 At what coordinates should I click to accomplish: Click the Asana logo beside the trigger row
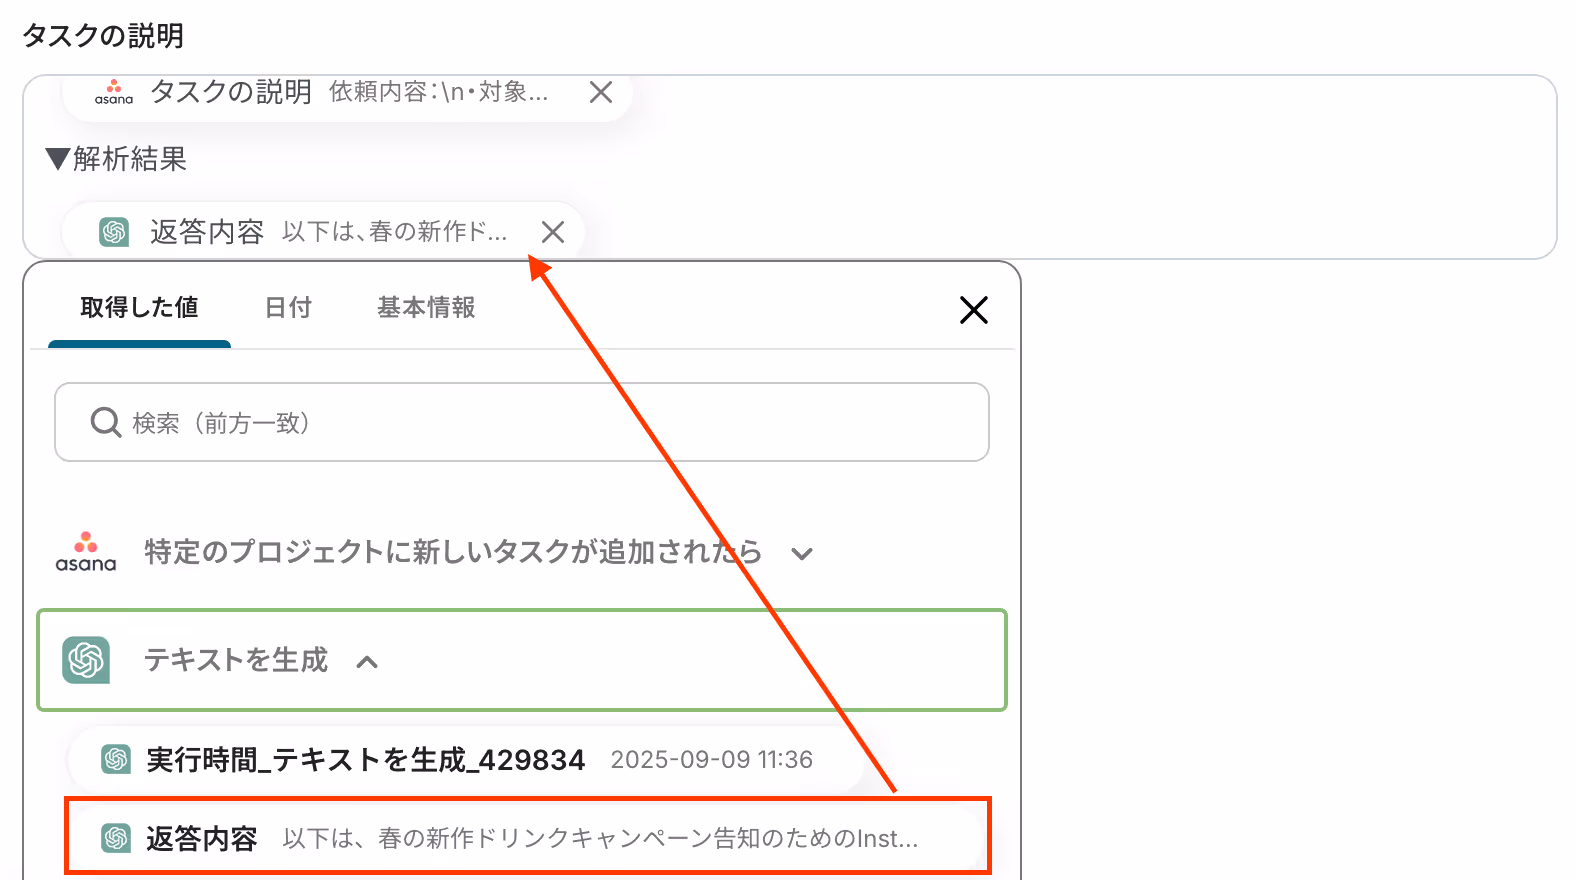point(86,552)
